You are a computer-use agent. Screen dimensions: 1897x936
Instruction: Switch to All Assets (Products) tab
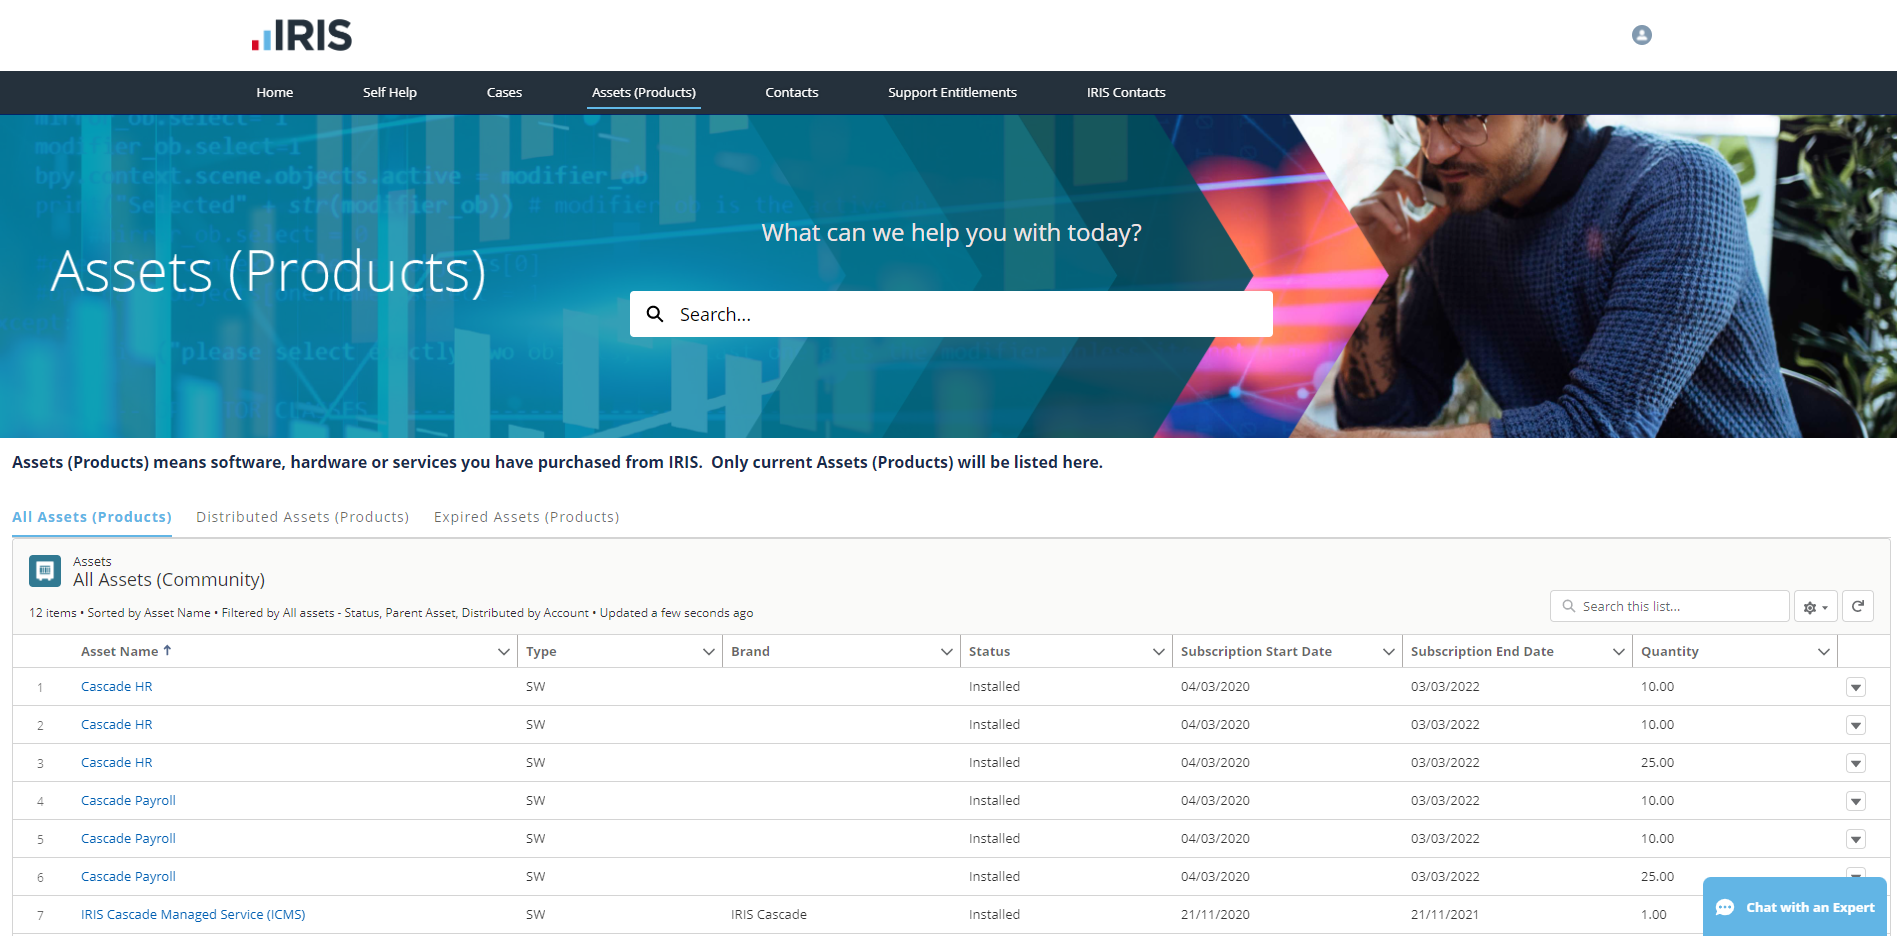pos(92,517)
